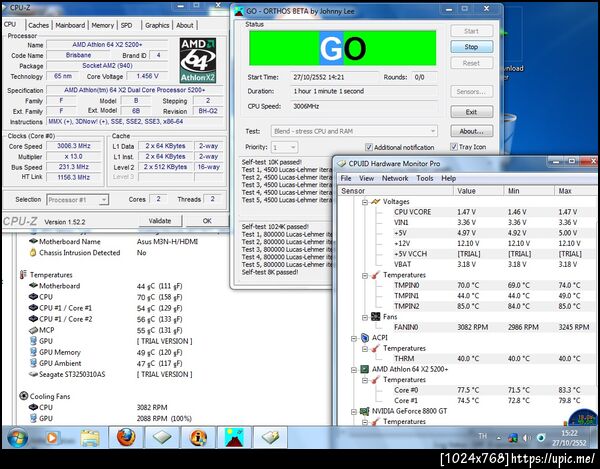The image size is (600, 469).
Task: Click the AMD Athlon 64 X2 5200+ chip icon
Action: tap(365, 369)
